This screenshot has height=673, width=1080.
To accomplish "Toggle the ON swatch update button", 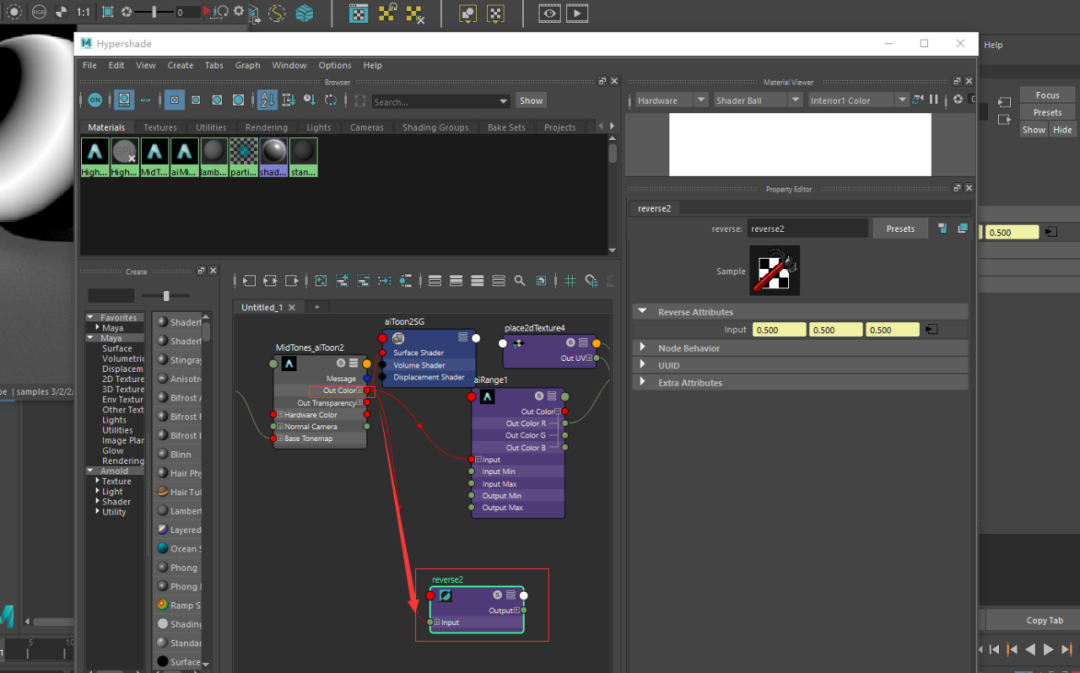I will (95, 101).
